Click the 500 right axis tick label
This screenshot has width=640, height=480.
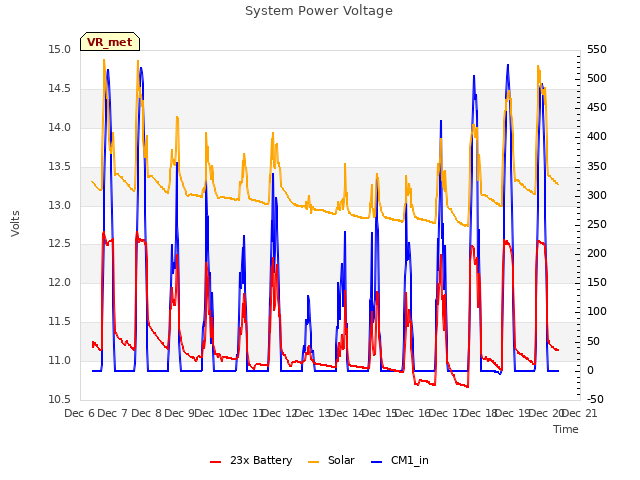[x=597, y=78]
